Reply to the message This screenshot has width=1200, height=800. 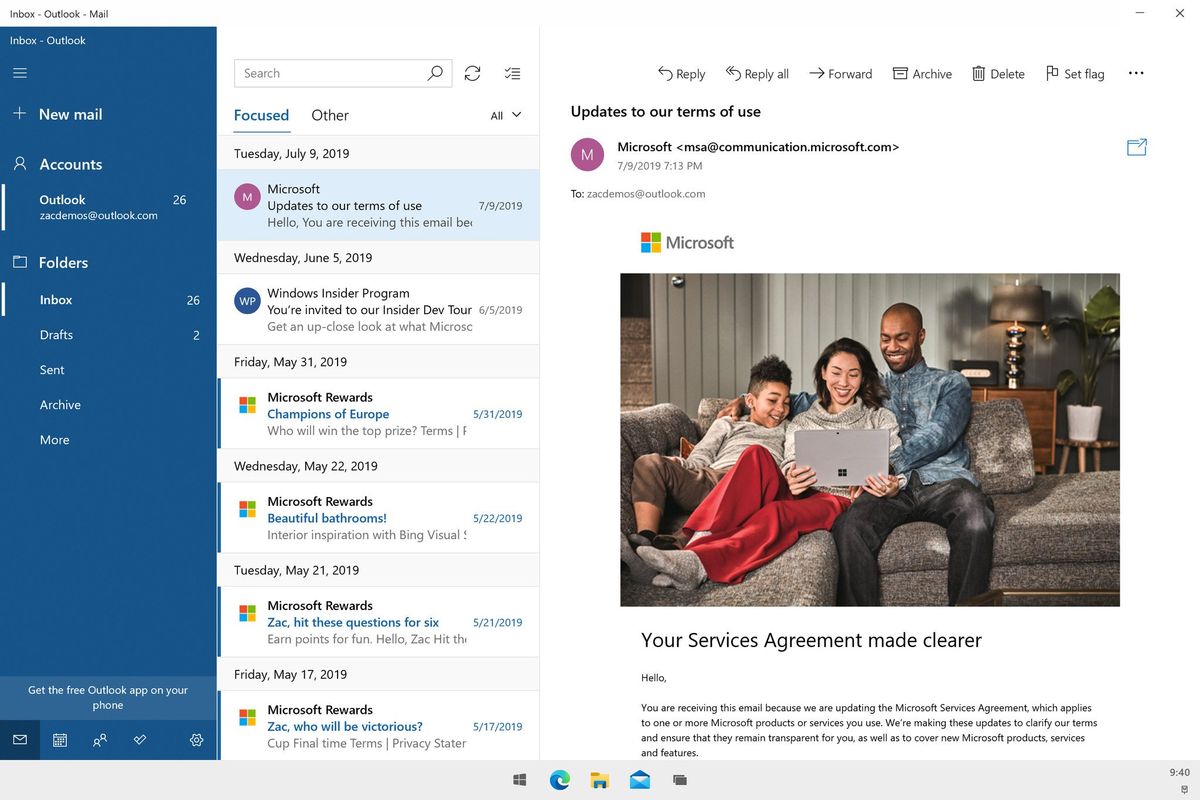point(681,73)
